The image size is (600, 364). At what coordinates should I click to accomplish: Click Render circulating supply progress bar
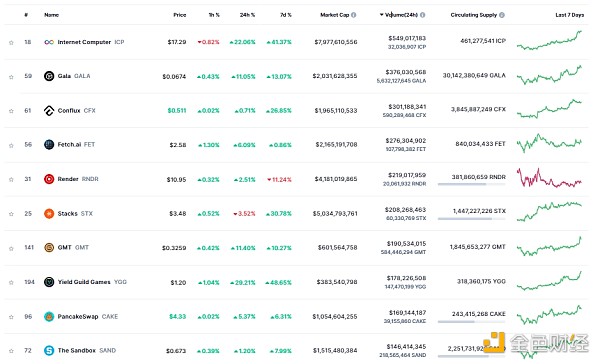[x=471, y=184]
